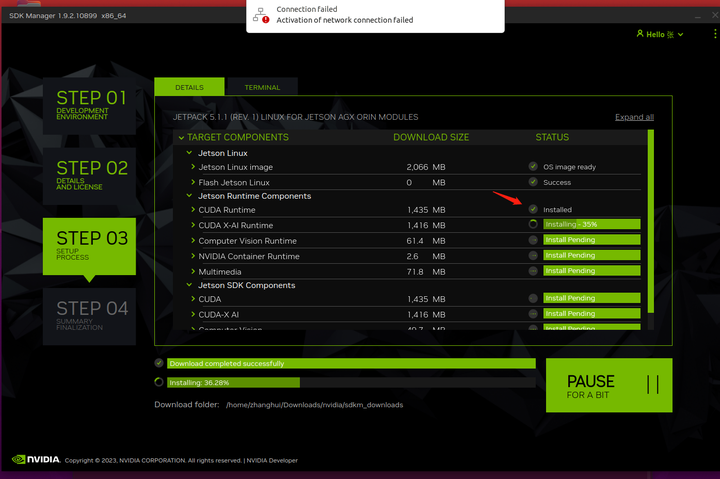
Task: Go to Step 01 Development Environment
Action: [90, 106]
